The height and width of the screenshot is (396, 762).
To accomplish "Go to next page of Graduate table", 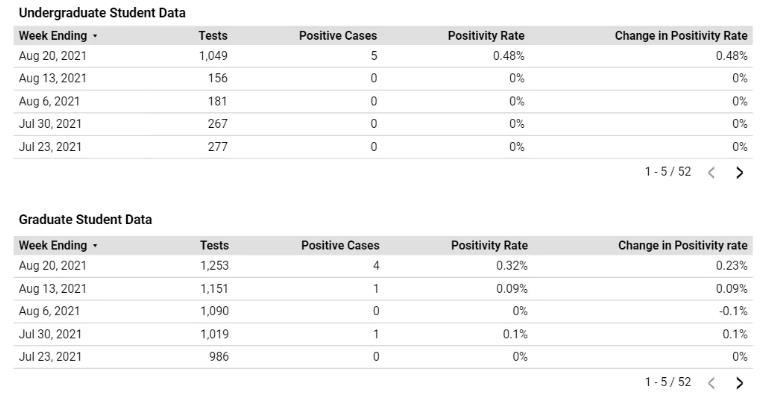I will (x=739, y=383).
